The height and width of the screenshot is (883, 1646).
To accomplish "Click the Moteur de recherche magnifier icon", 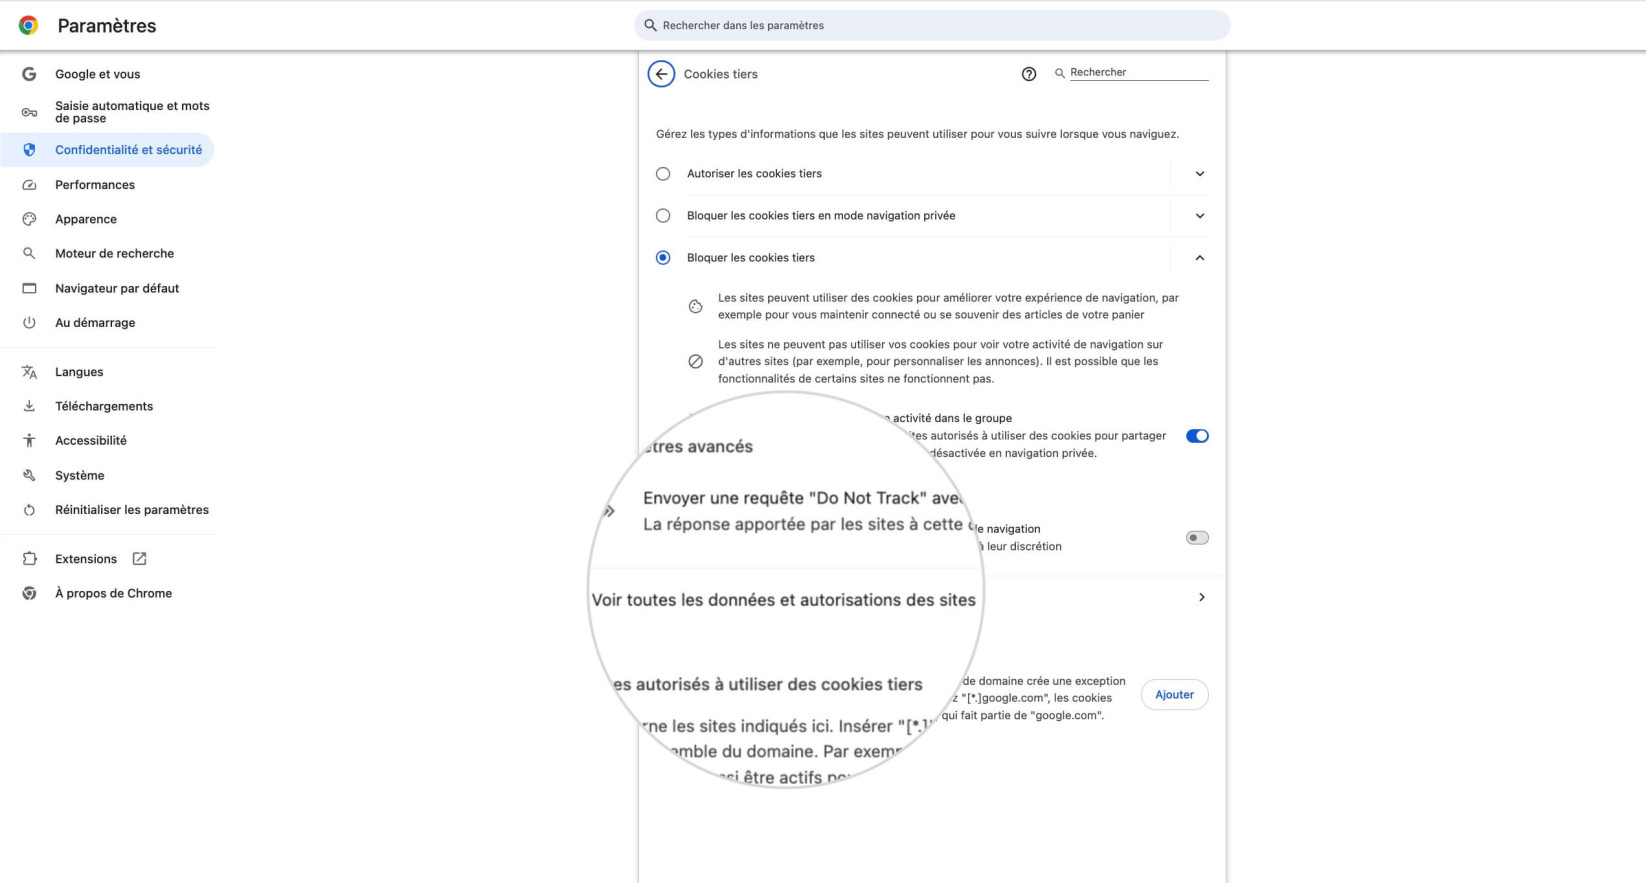I will pos(29,254).
